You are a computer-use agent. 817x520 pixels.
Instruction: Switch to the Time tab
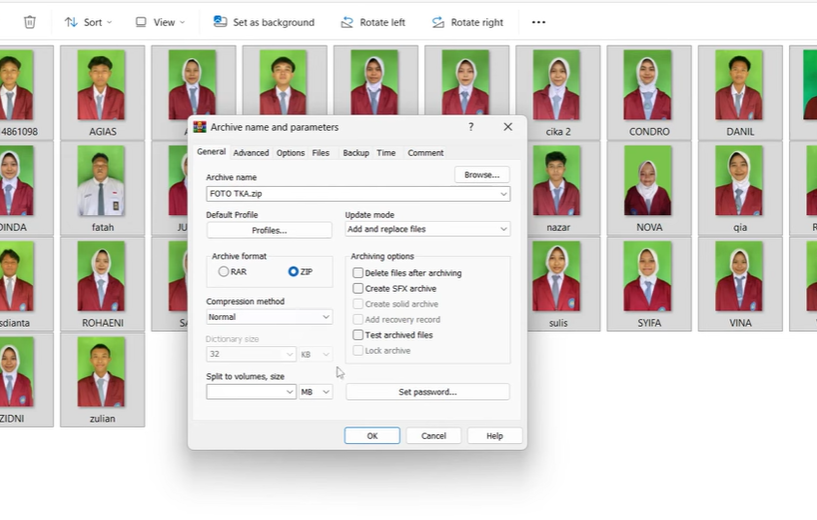click(x=386, y=153)
